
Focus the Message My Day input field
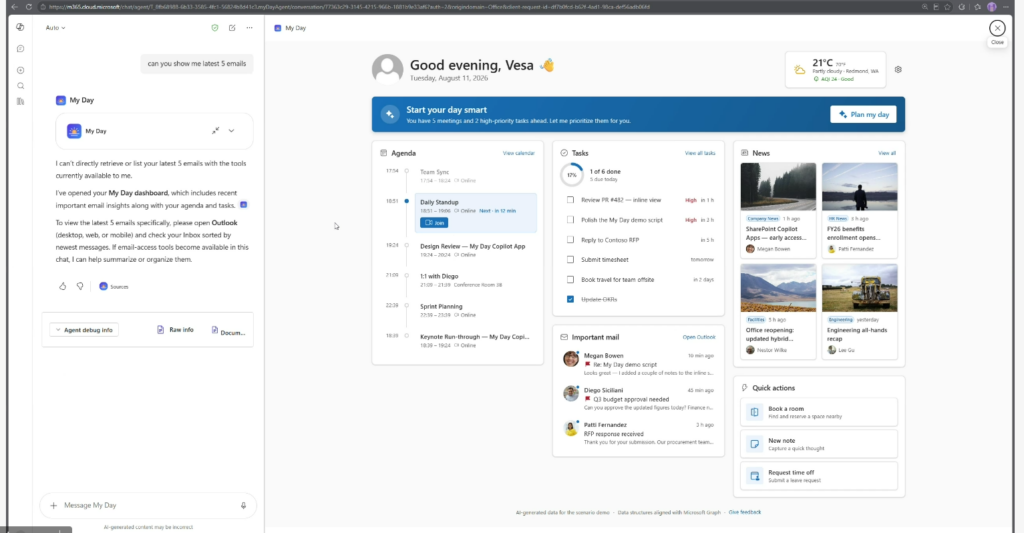coord(148,505)
